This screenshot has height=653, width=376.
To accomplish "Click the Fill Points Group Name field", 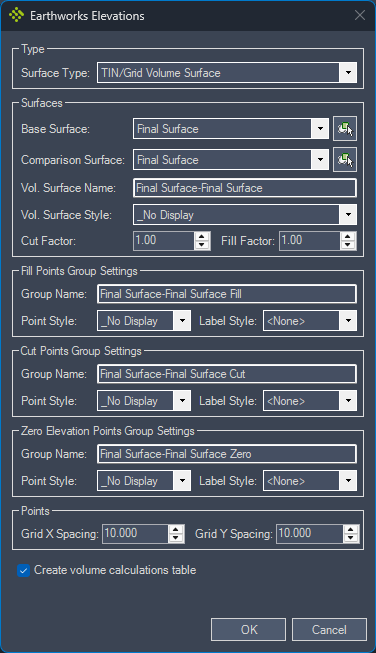I will point(227,294).
